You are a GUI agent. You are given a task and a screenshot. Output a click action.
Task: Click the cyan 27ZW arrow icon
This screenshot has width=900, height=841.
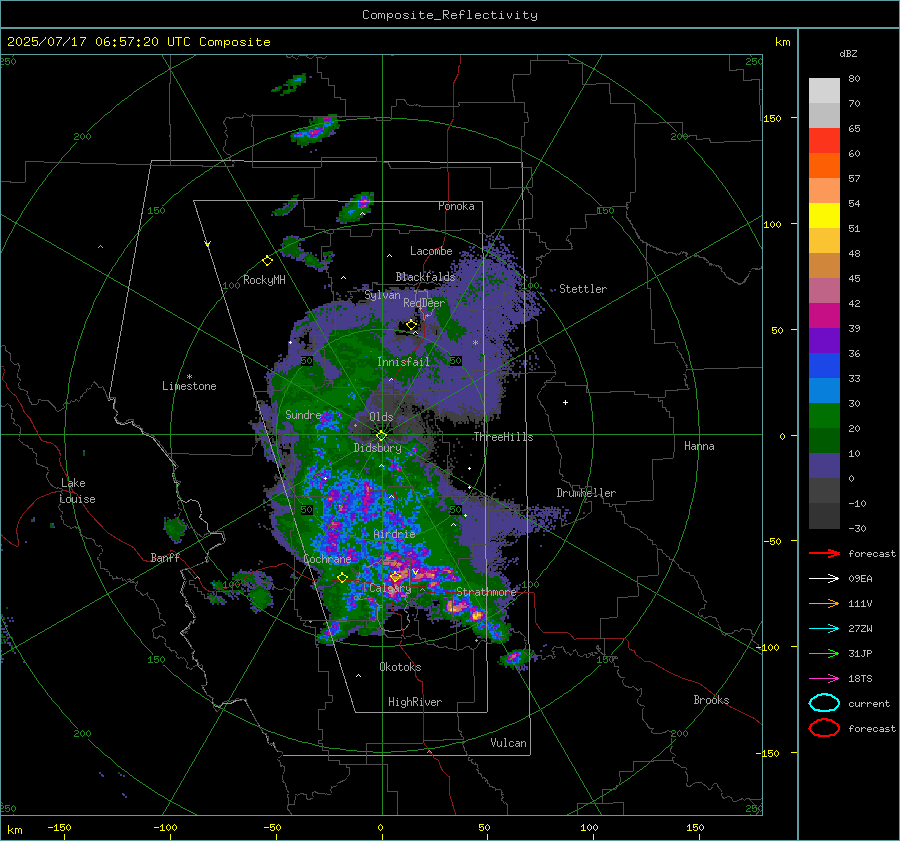click(x=824, y=629)
